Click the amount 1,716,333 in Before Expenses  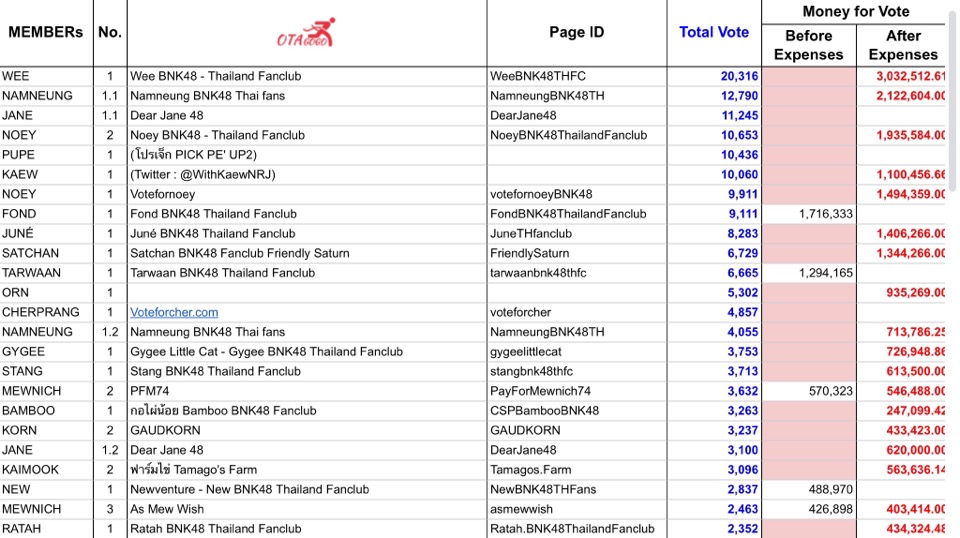pyautogui.click(x=825, y=214)
